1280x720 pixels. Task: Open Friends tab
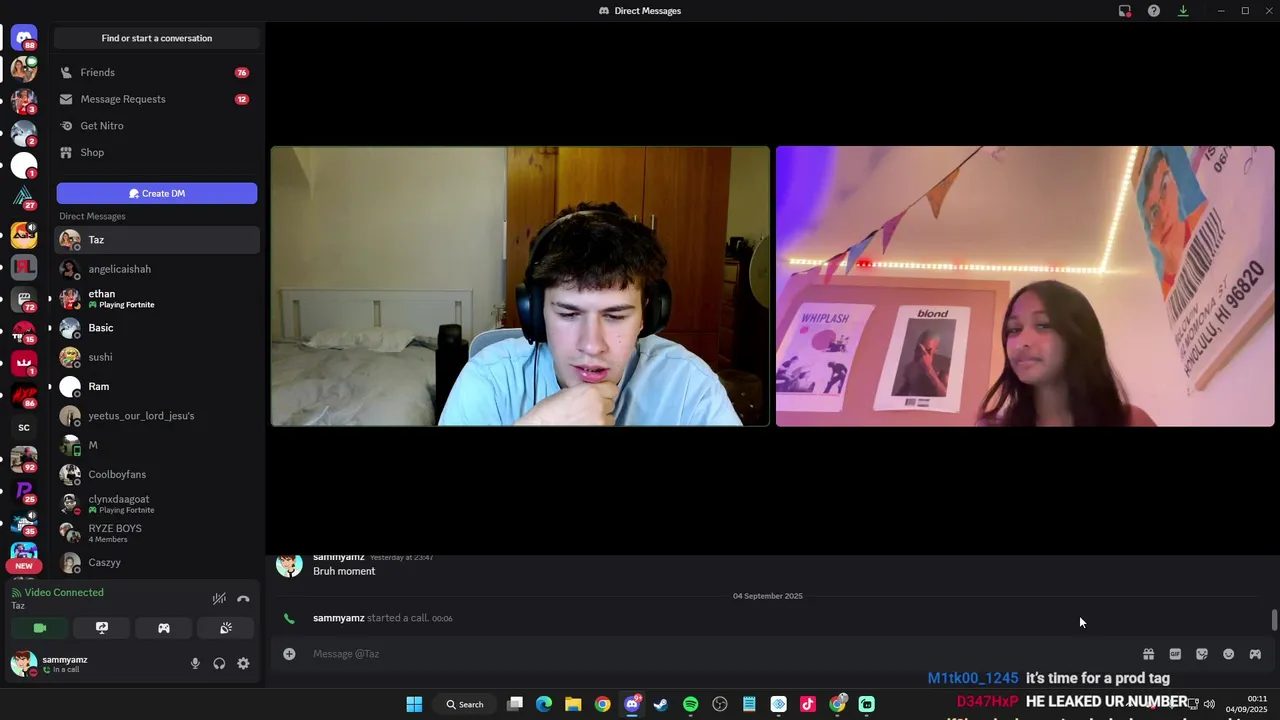tap(157, 73)
